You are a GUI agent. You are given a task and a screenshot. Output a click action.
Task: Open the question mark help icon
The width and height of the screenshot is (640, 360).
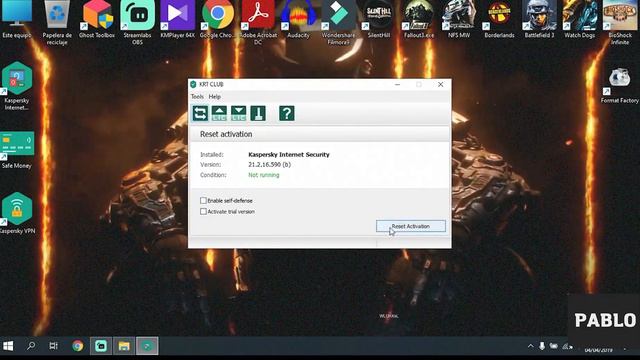point(287,113)
